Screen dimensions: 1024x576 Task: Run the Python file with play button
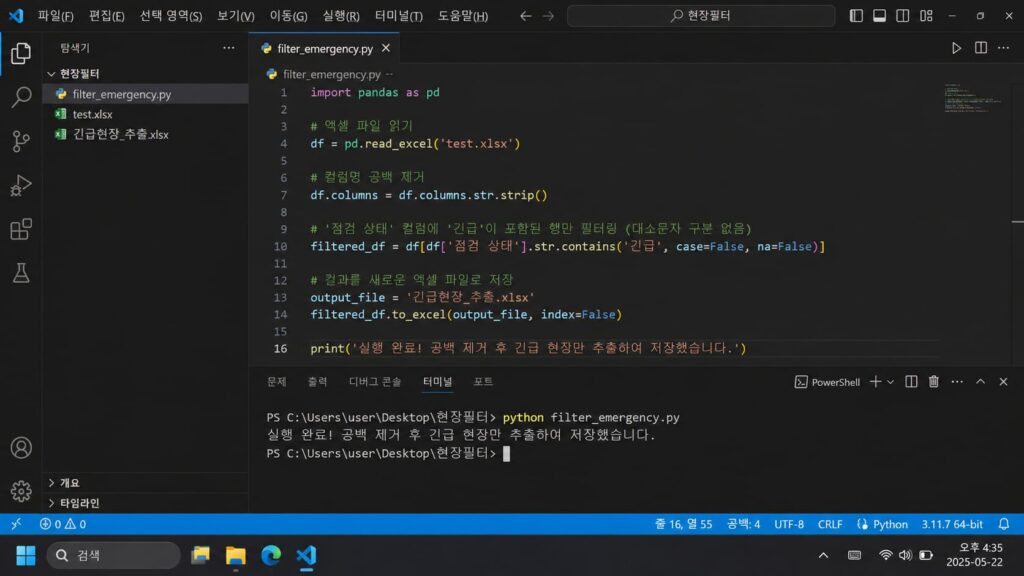[956, 48]
